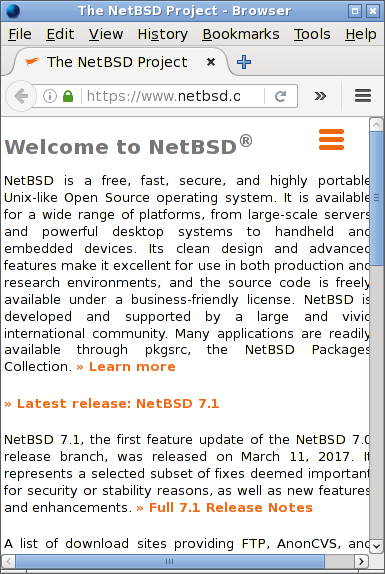The image size is (385, 574).
Task: Open the Edit menu
Action: click(x=60, y=34)
